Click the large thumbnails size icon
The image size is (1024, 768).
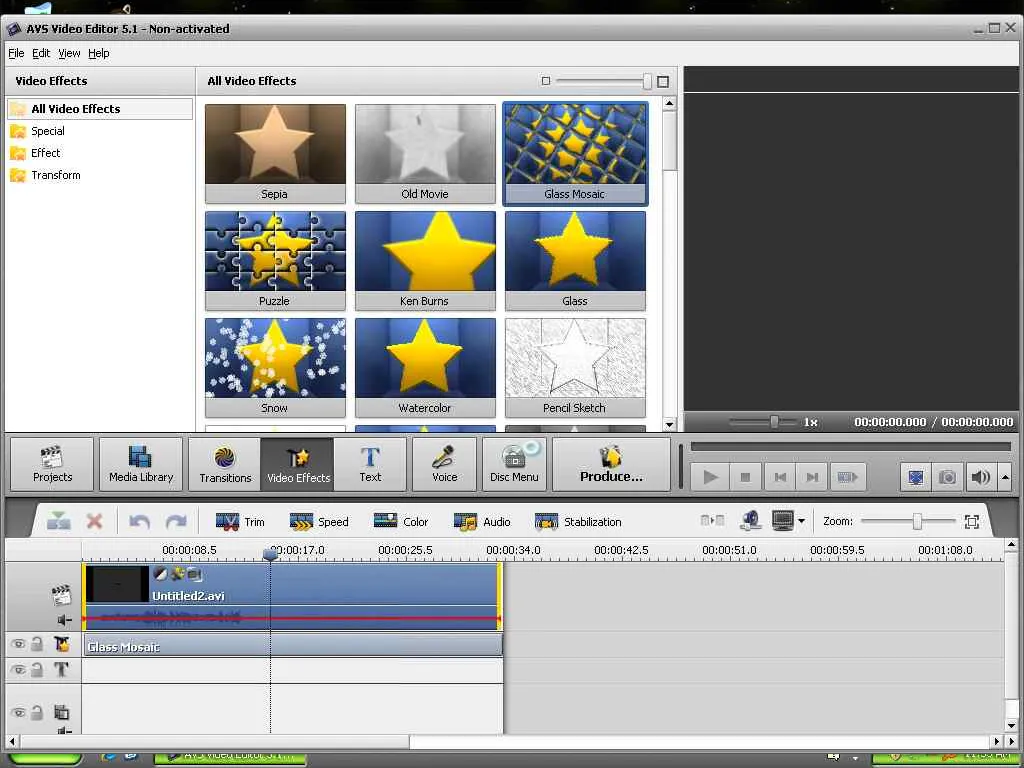(663, 82)
